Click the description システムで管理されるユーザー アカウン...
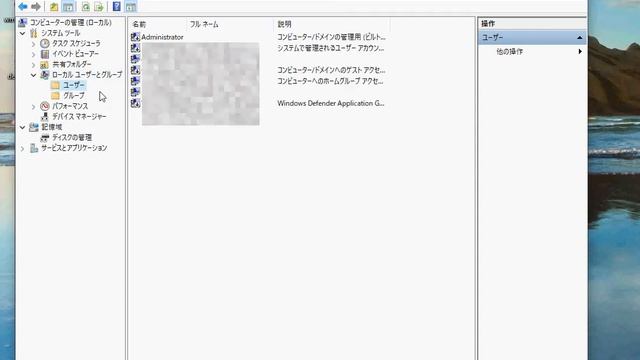 click(x=330, y=48)
